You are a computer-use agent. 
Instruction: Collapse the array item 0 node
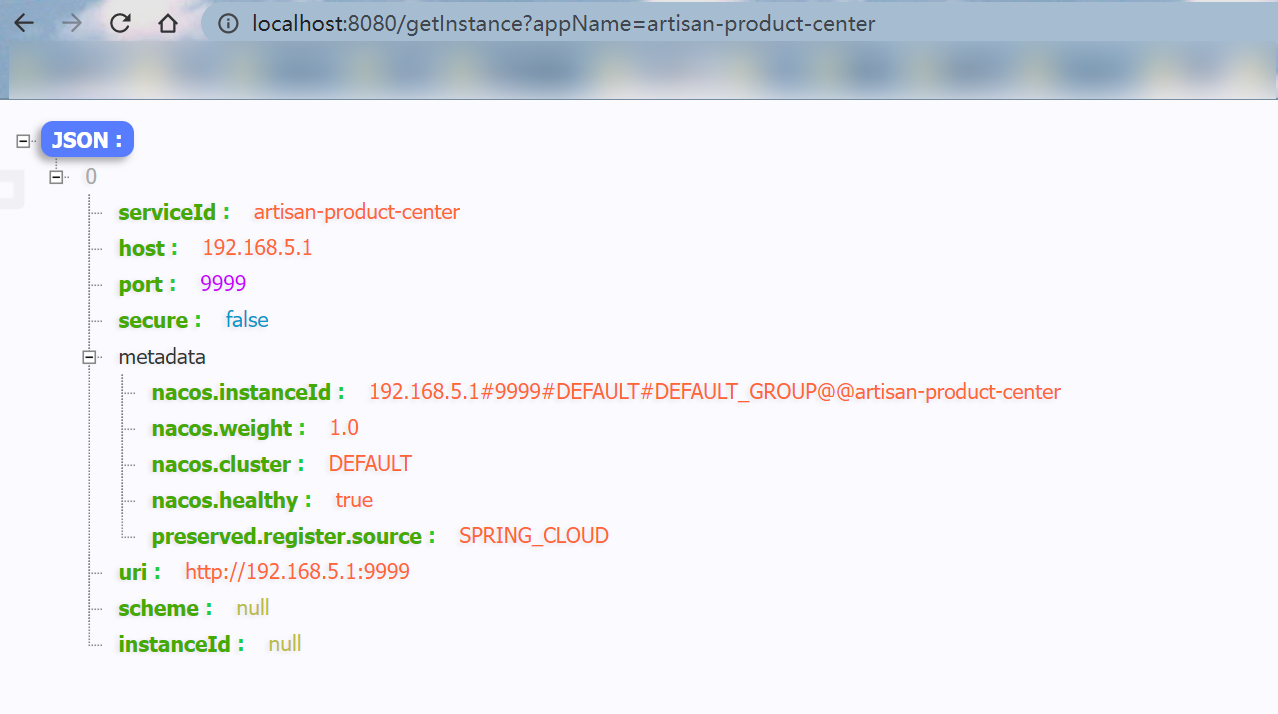pyautogui.click(x=56, y=177)
